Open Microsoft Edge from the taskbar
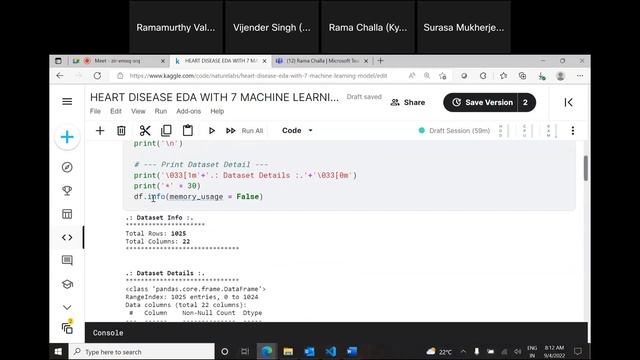 267,351
